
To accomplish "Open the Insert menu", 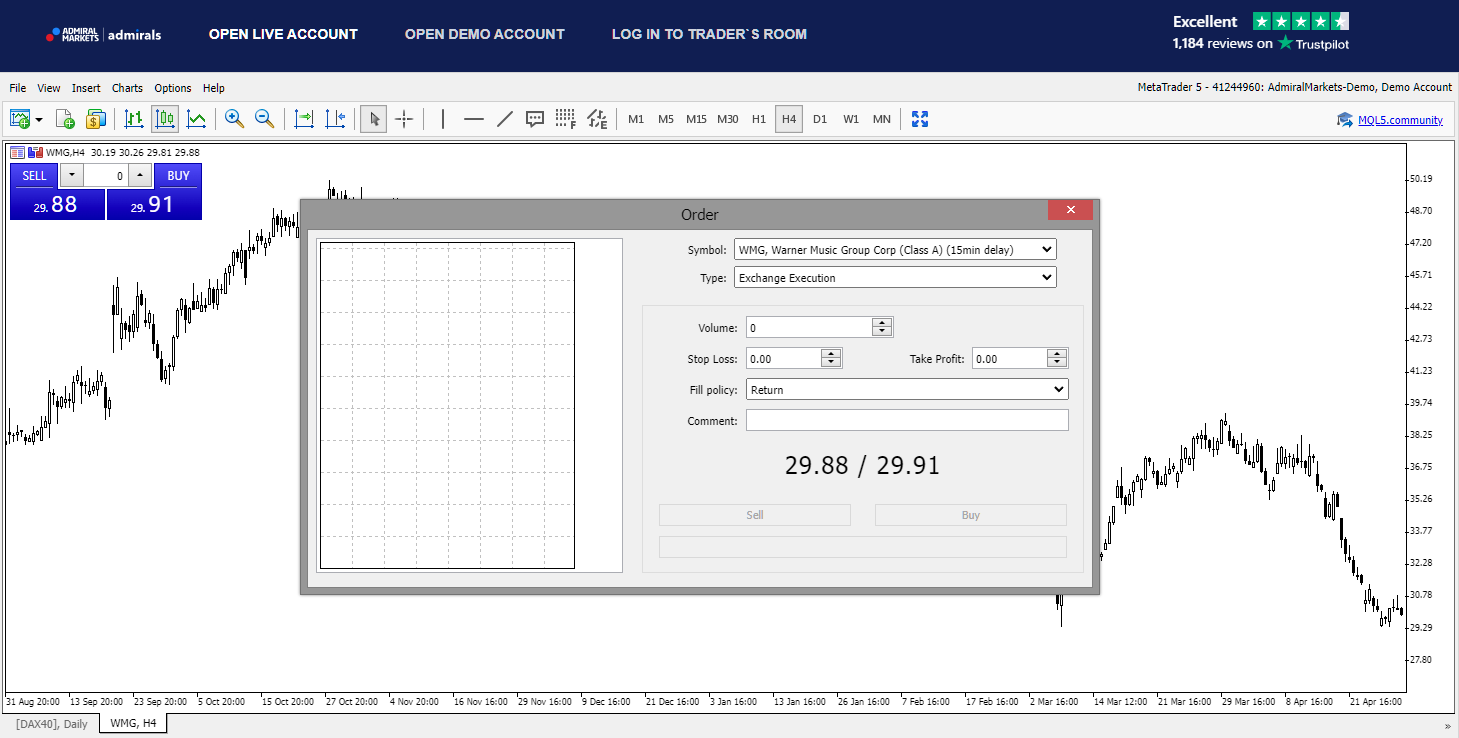I will [86, 88].
